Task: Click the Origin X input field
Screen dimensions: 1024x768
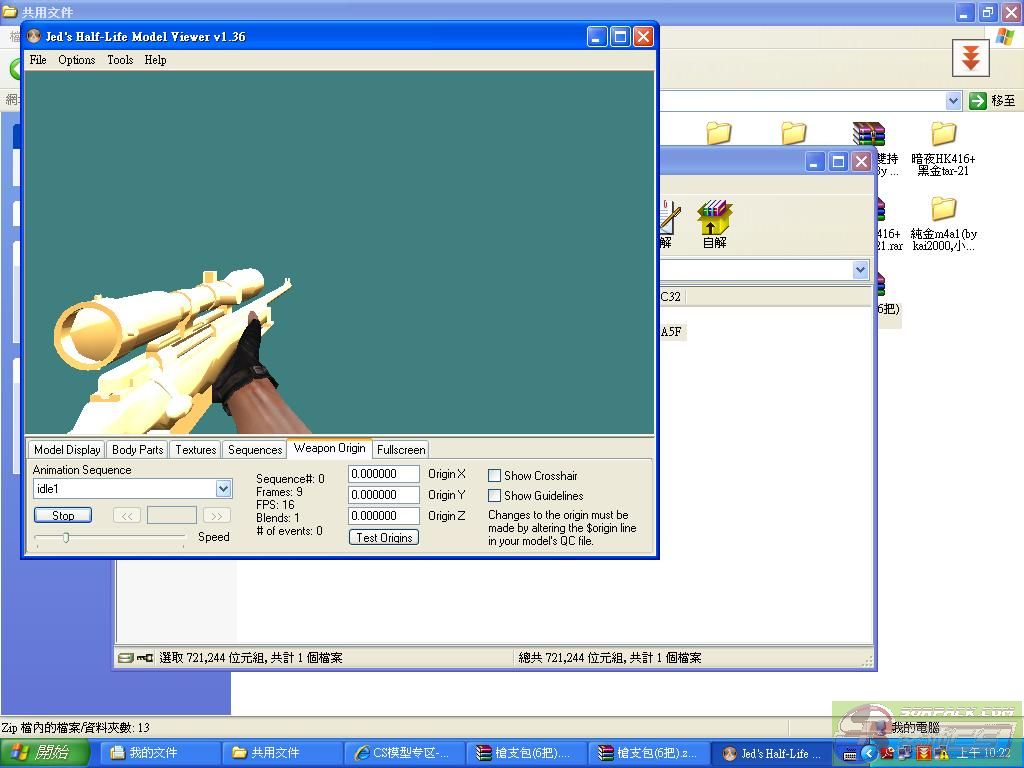Action: [x=383, y=474]
